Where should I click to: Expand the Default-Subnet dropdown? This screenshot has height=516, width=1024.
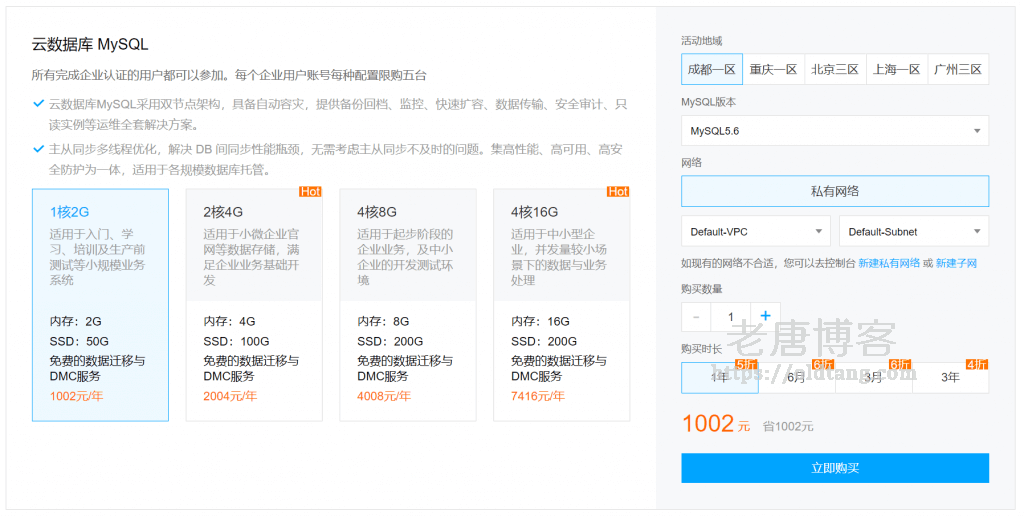point(914,231)
